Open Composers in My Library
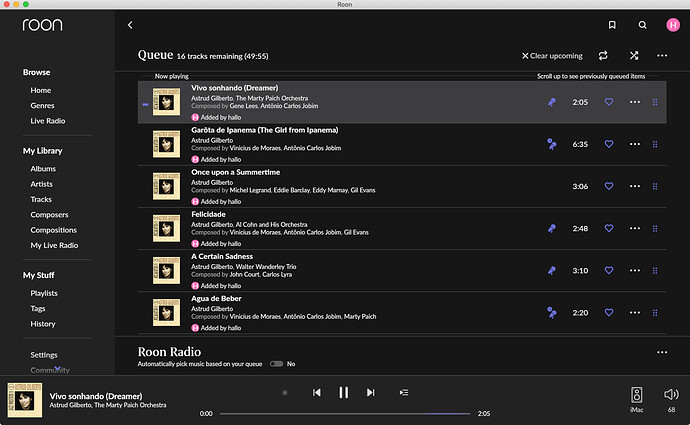Screen dimensions: 690x425 (x=49, y=215)
